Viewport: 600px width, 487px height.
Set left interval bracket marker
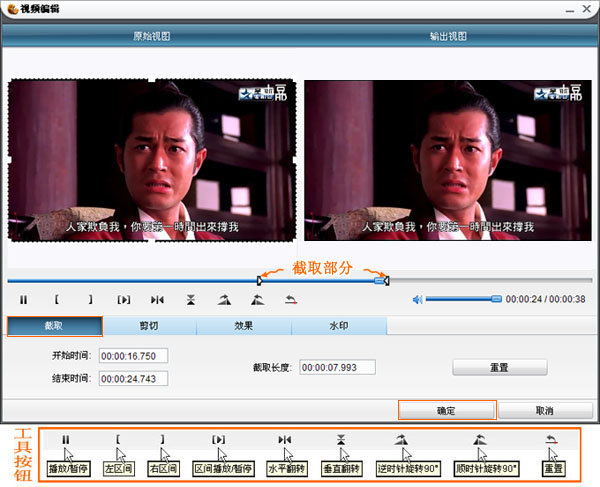57,300
